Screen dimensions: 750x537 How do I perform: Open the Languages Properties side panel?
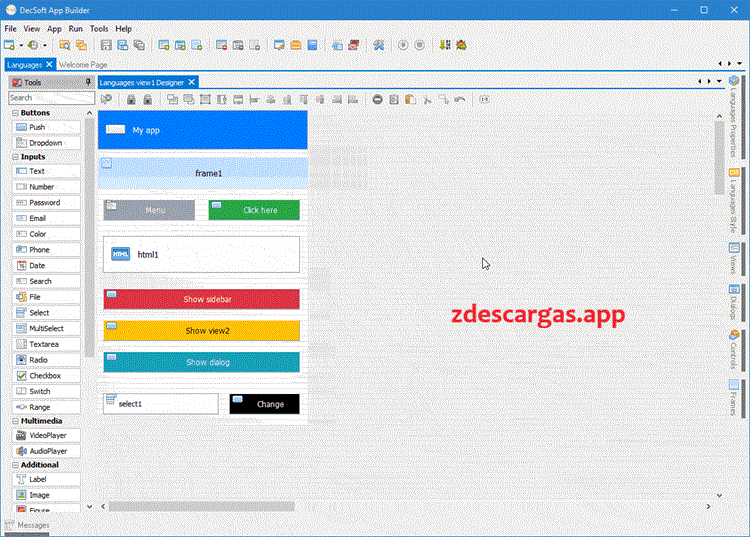coord(734,118)
